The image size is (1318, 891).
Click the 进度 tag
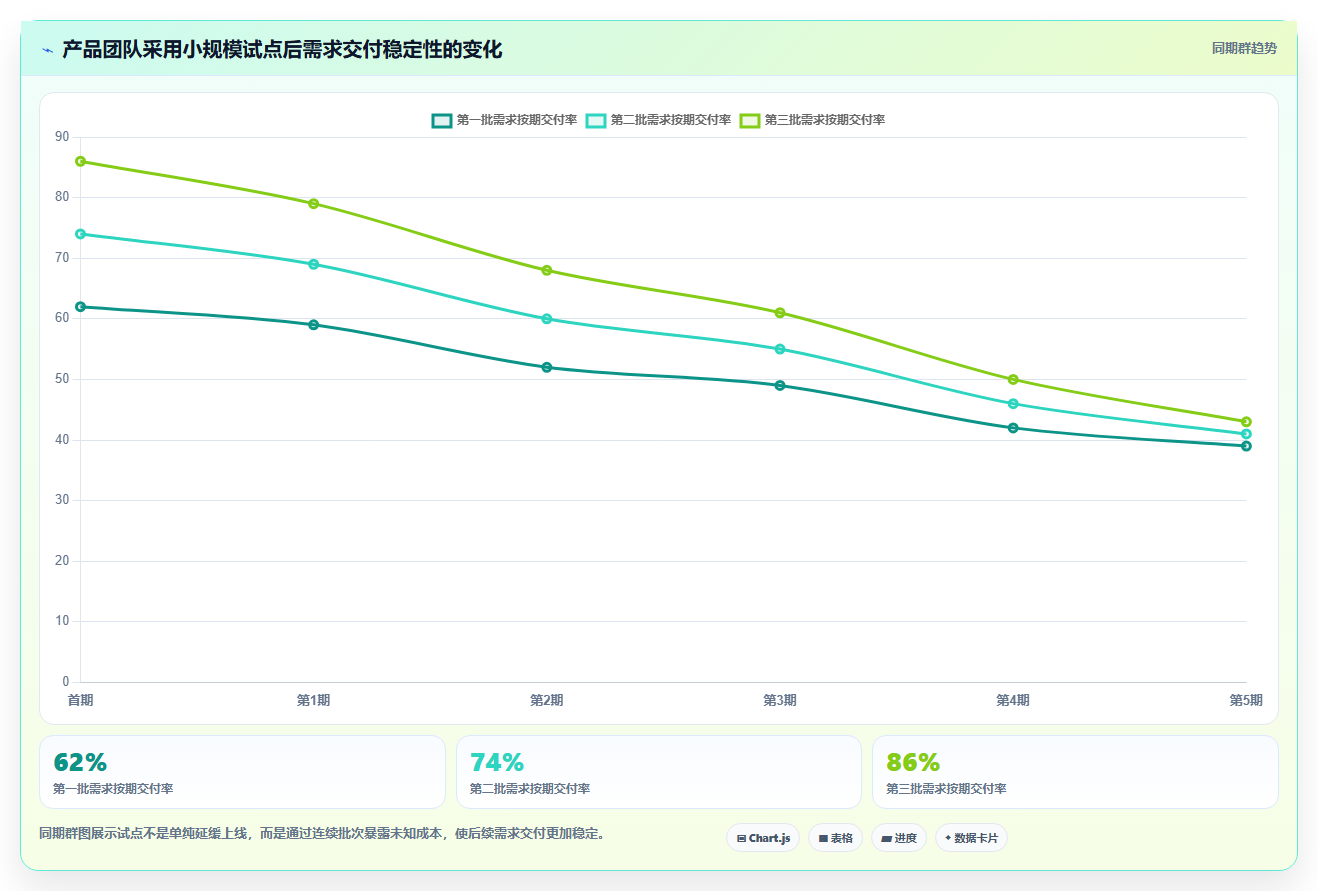pos(899,838)
